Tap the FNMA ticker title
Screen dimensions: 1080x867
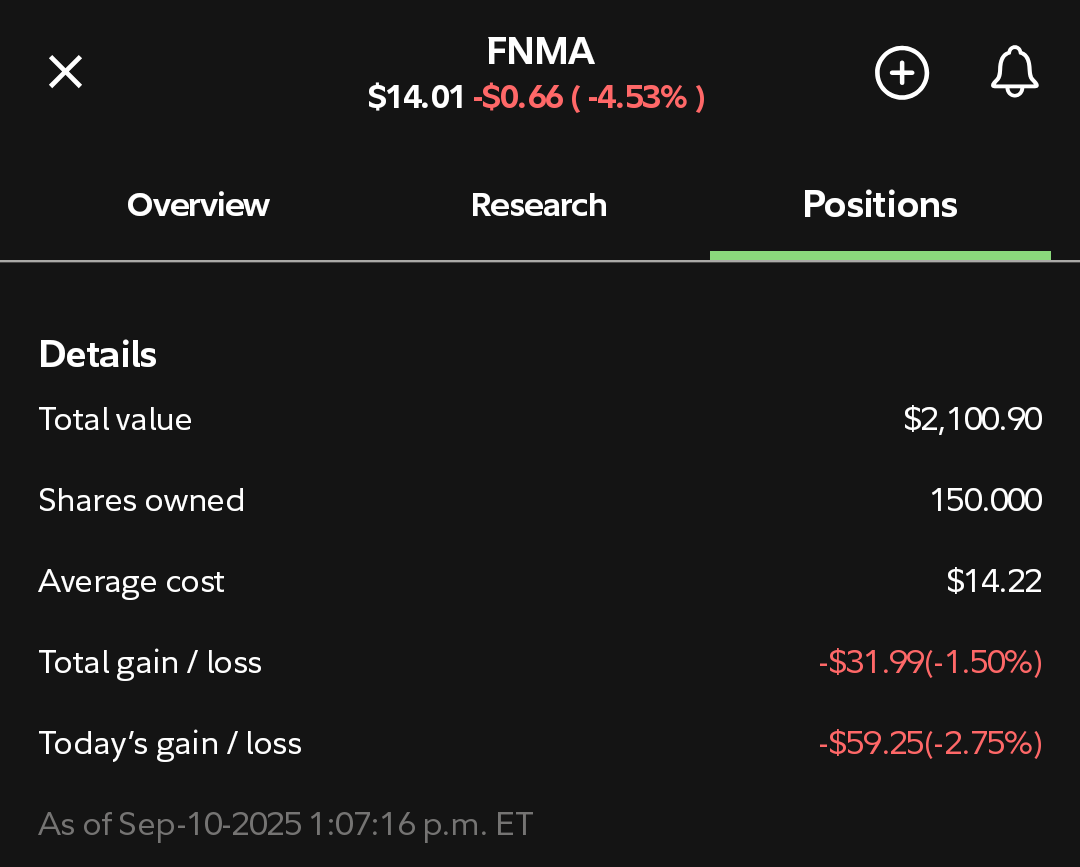coord(540,52)
